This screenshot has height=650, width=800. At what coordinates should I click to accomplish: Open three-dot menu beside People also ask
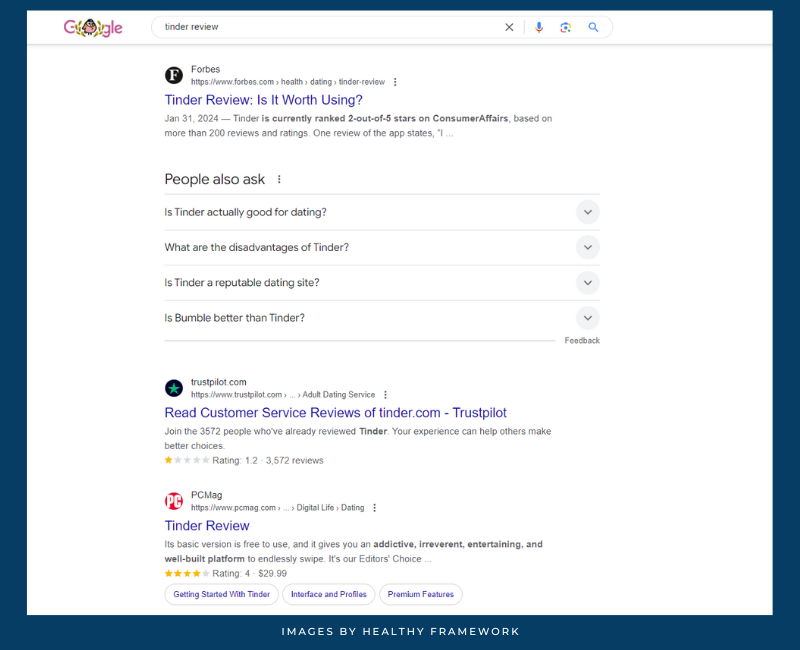pos(279,180)
